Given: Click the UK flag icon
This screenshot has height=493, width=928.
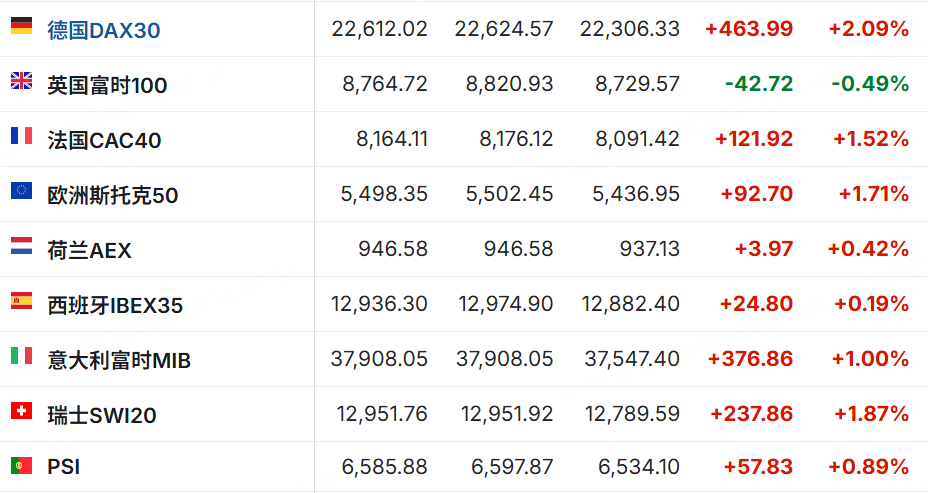Looking at the screenshot, I should click(x=21, y=81).
